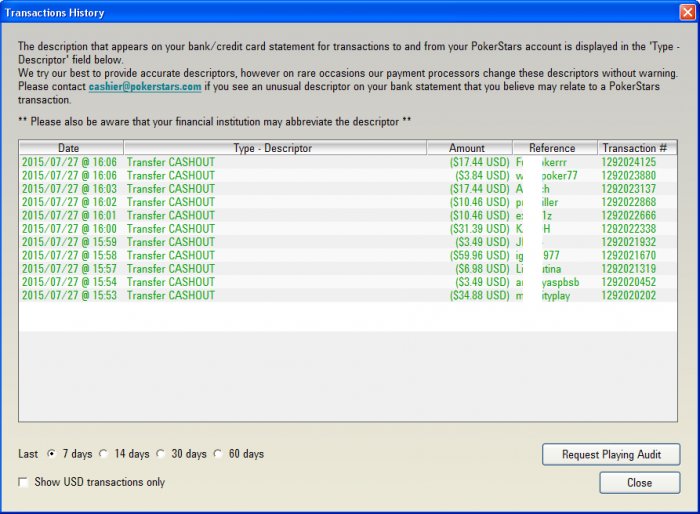Select the 30 days radio button
The image size is (700, 514).
coord(161,454)
